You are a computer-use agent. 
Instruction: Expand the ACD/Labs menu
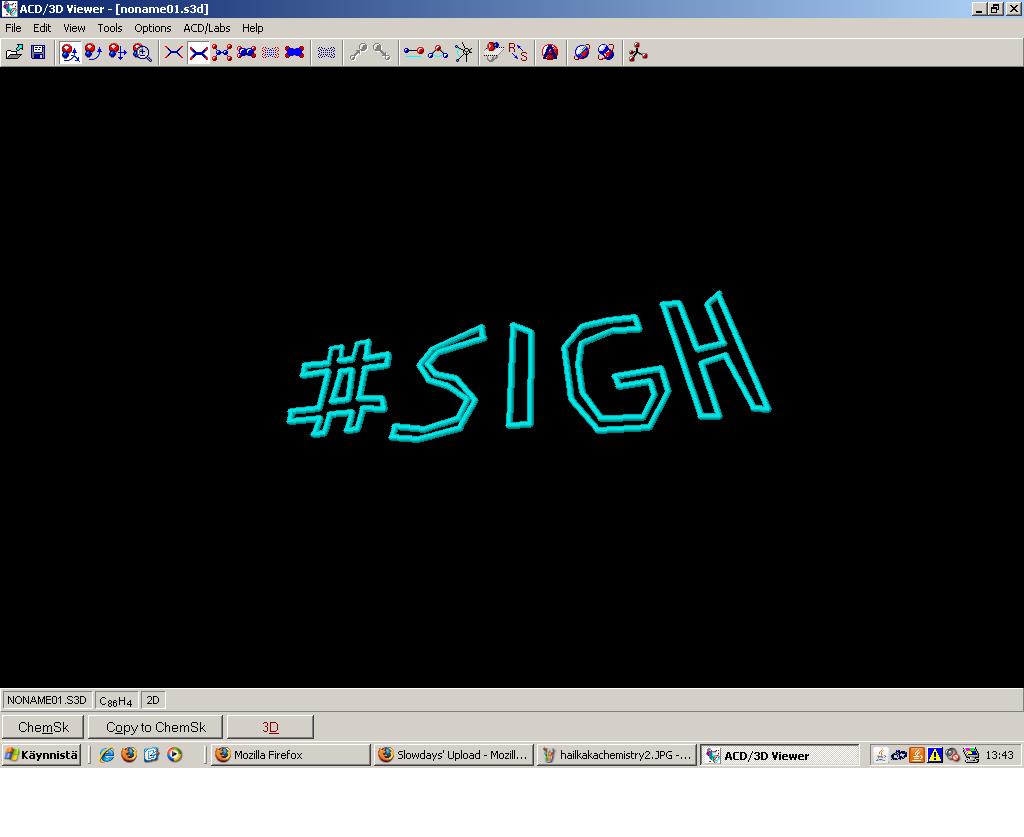[x=206, y=28]
